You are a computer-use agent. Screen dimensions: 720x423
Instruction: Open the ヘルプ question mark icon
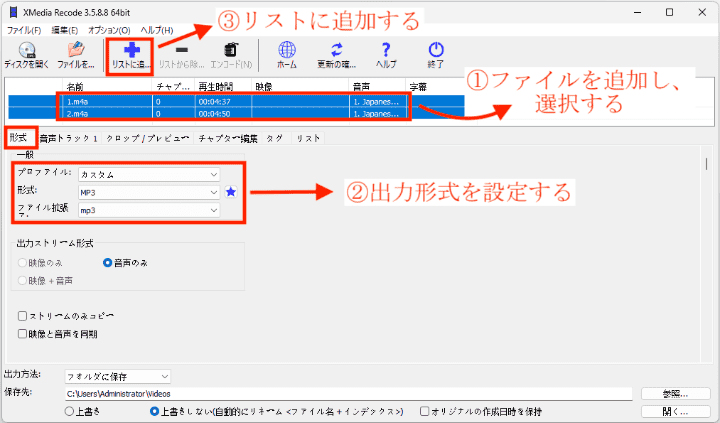pos(386,55)
